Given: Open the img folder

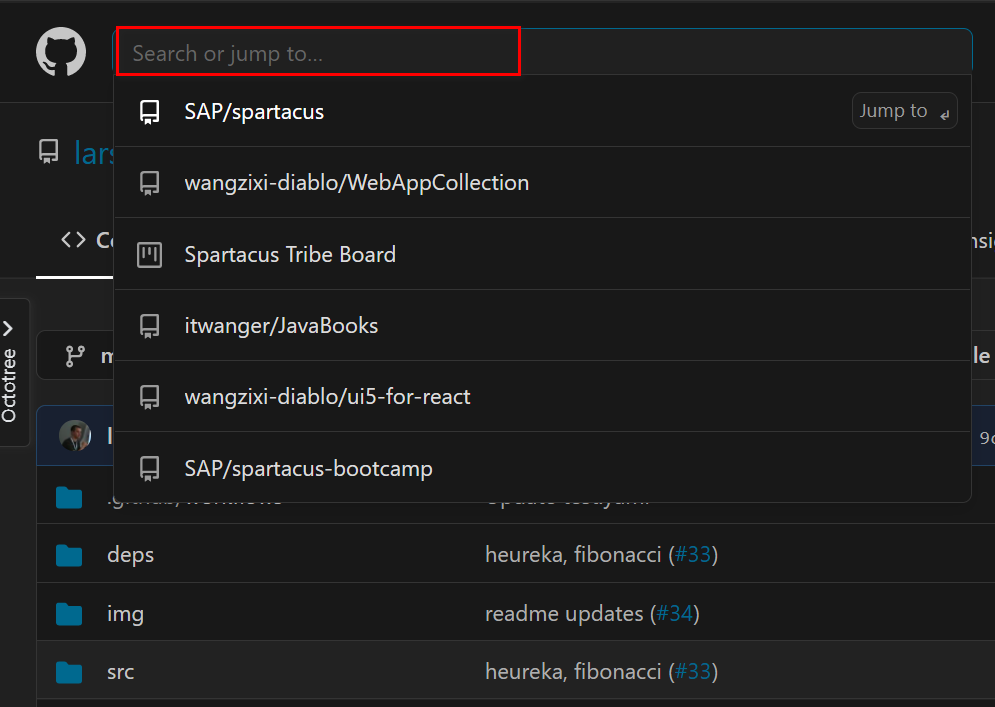Looking at the screenshot, I should (125, 614).
